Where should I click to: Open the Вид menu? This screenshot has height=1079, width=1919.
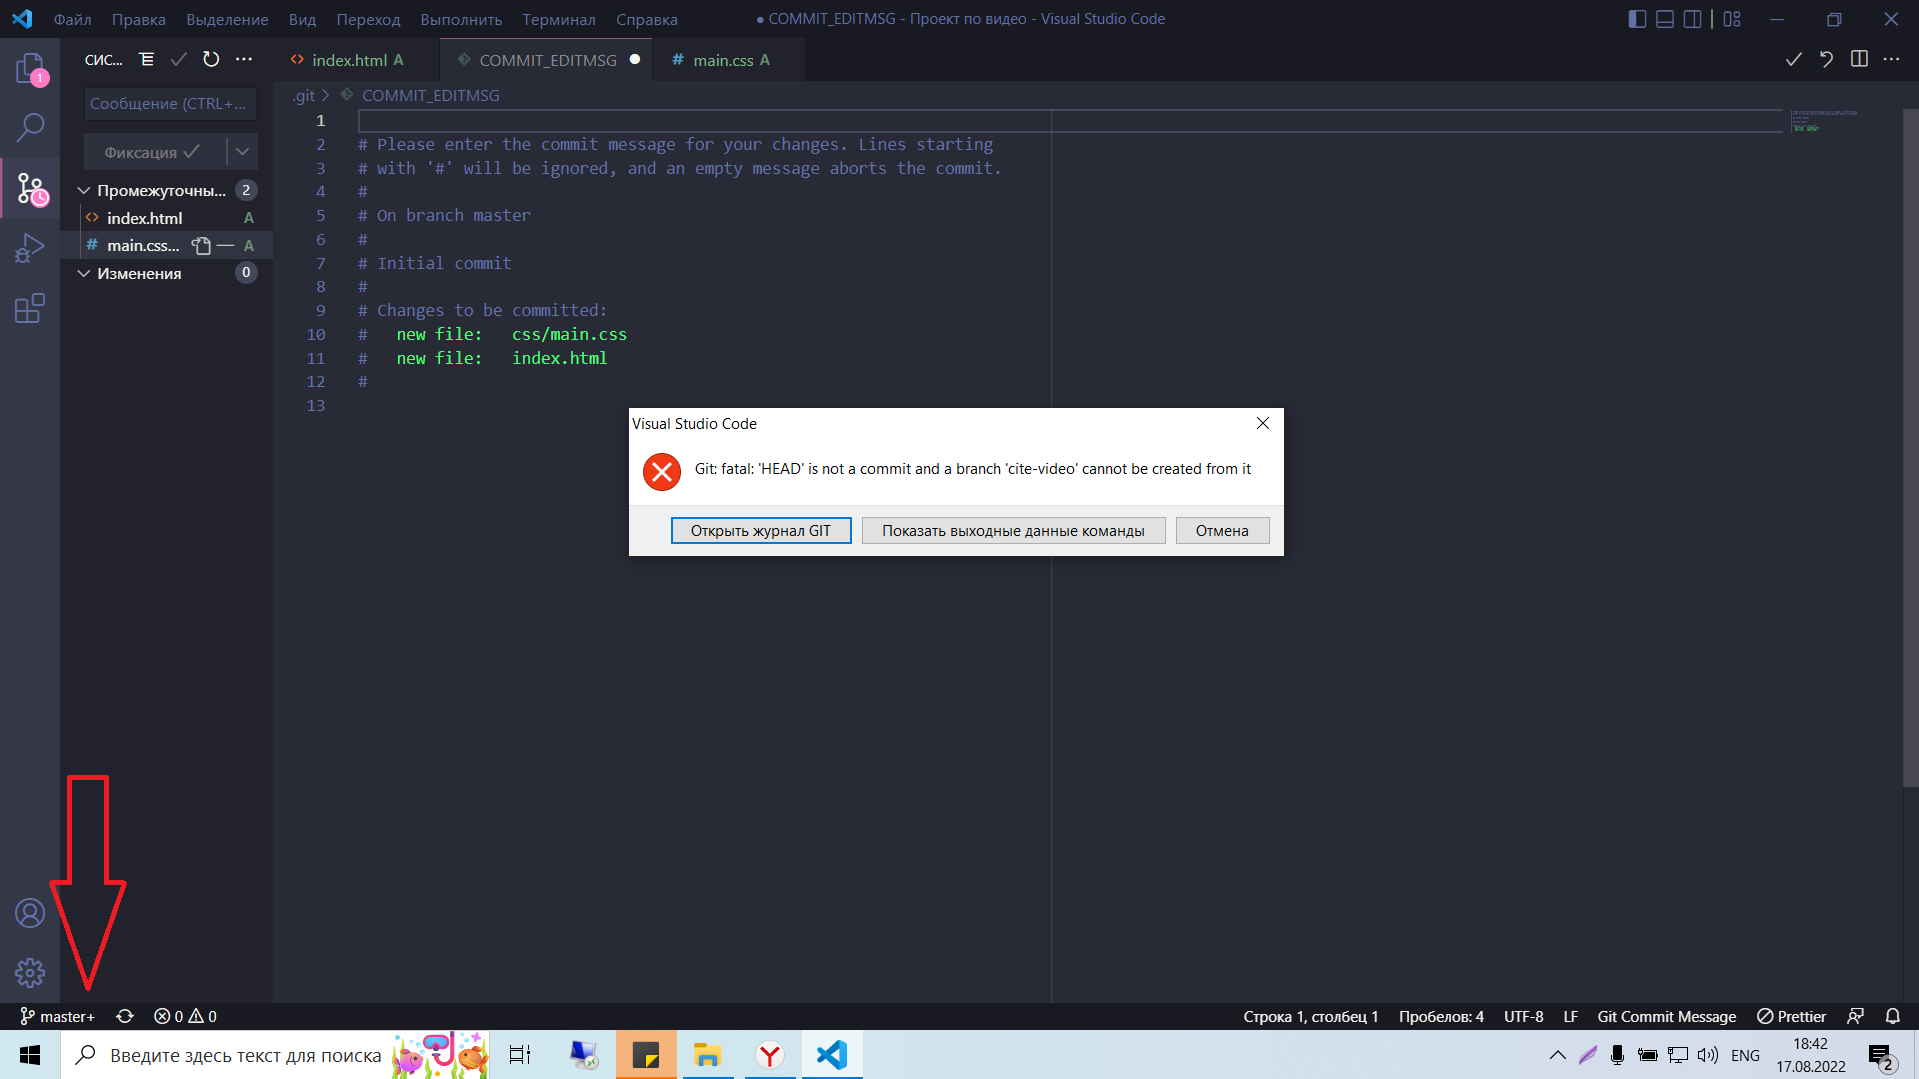(x=302, y=19)
